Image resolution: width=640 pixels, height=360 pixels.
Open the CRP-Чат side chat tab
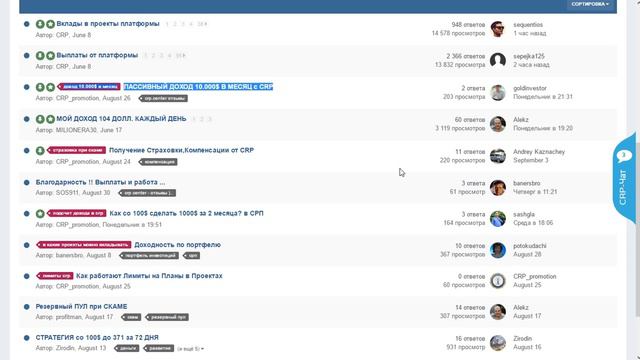(x=624, y=178)
